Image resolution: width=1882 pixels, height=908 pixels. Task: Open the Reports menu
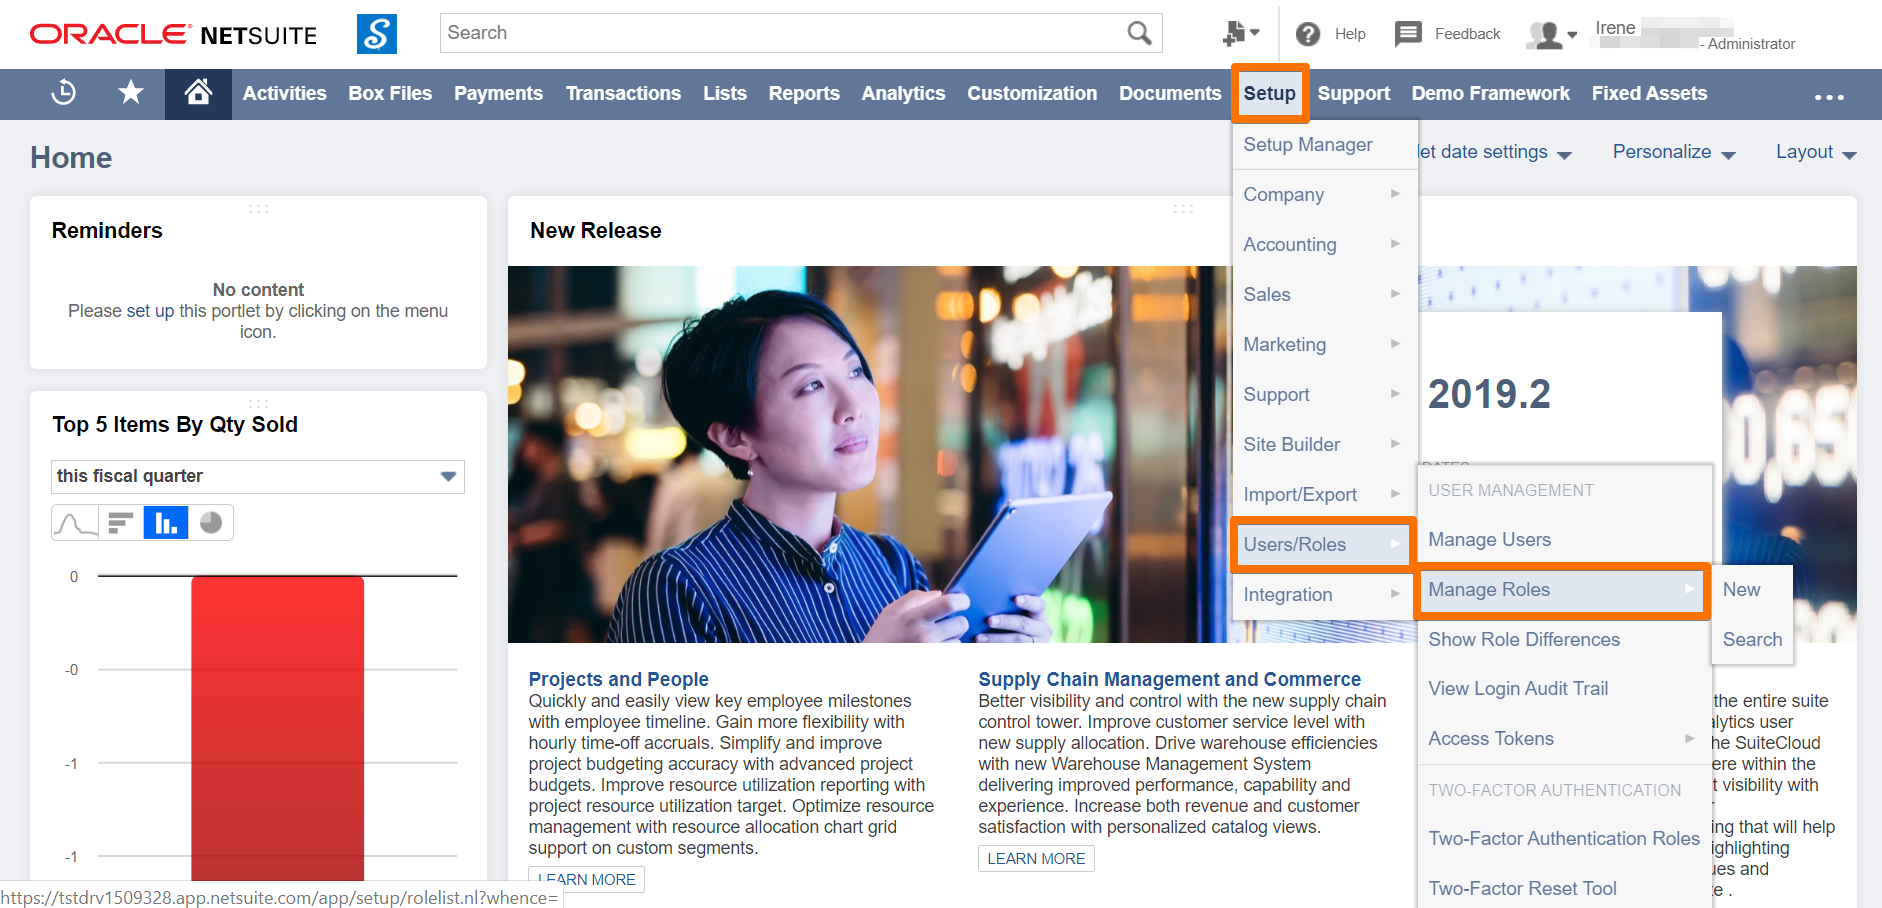[804, 94]
